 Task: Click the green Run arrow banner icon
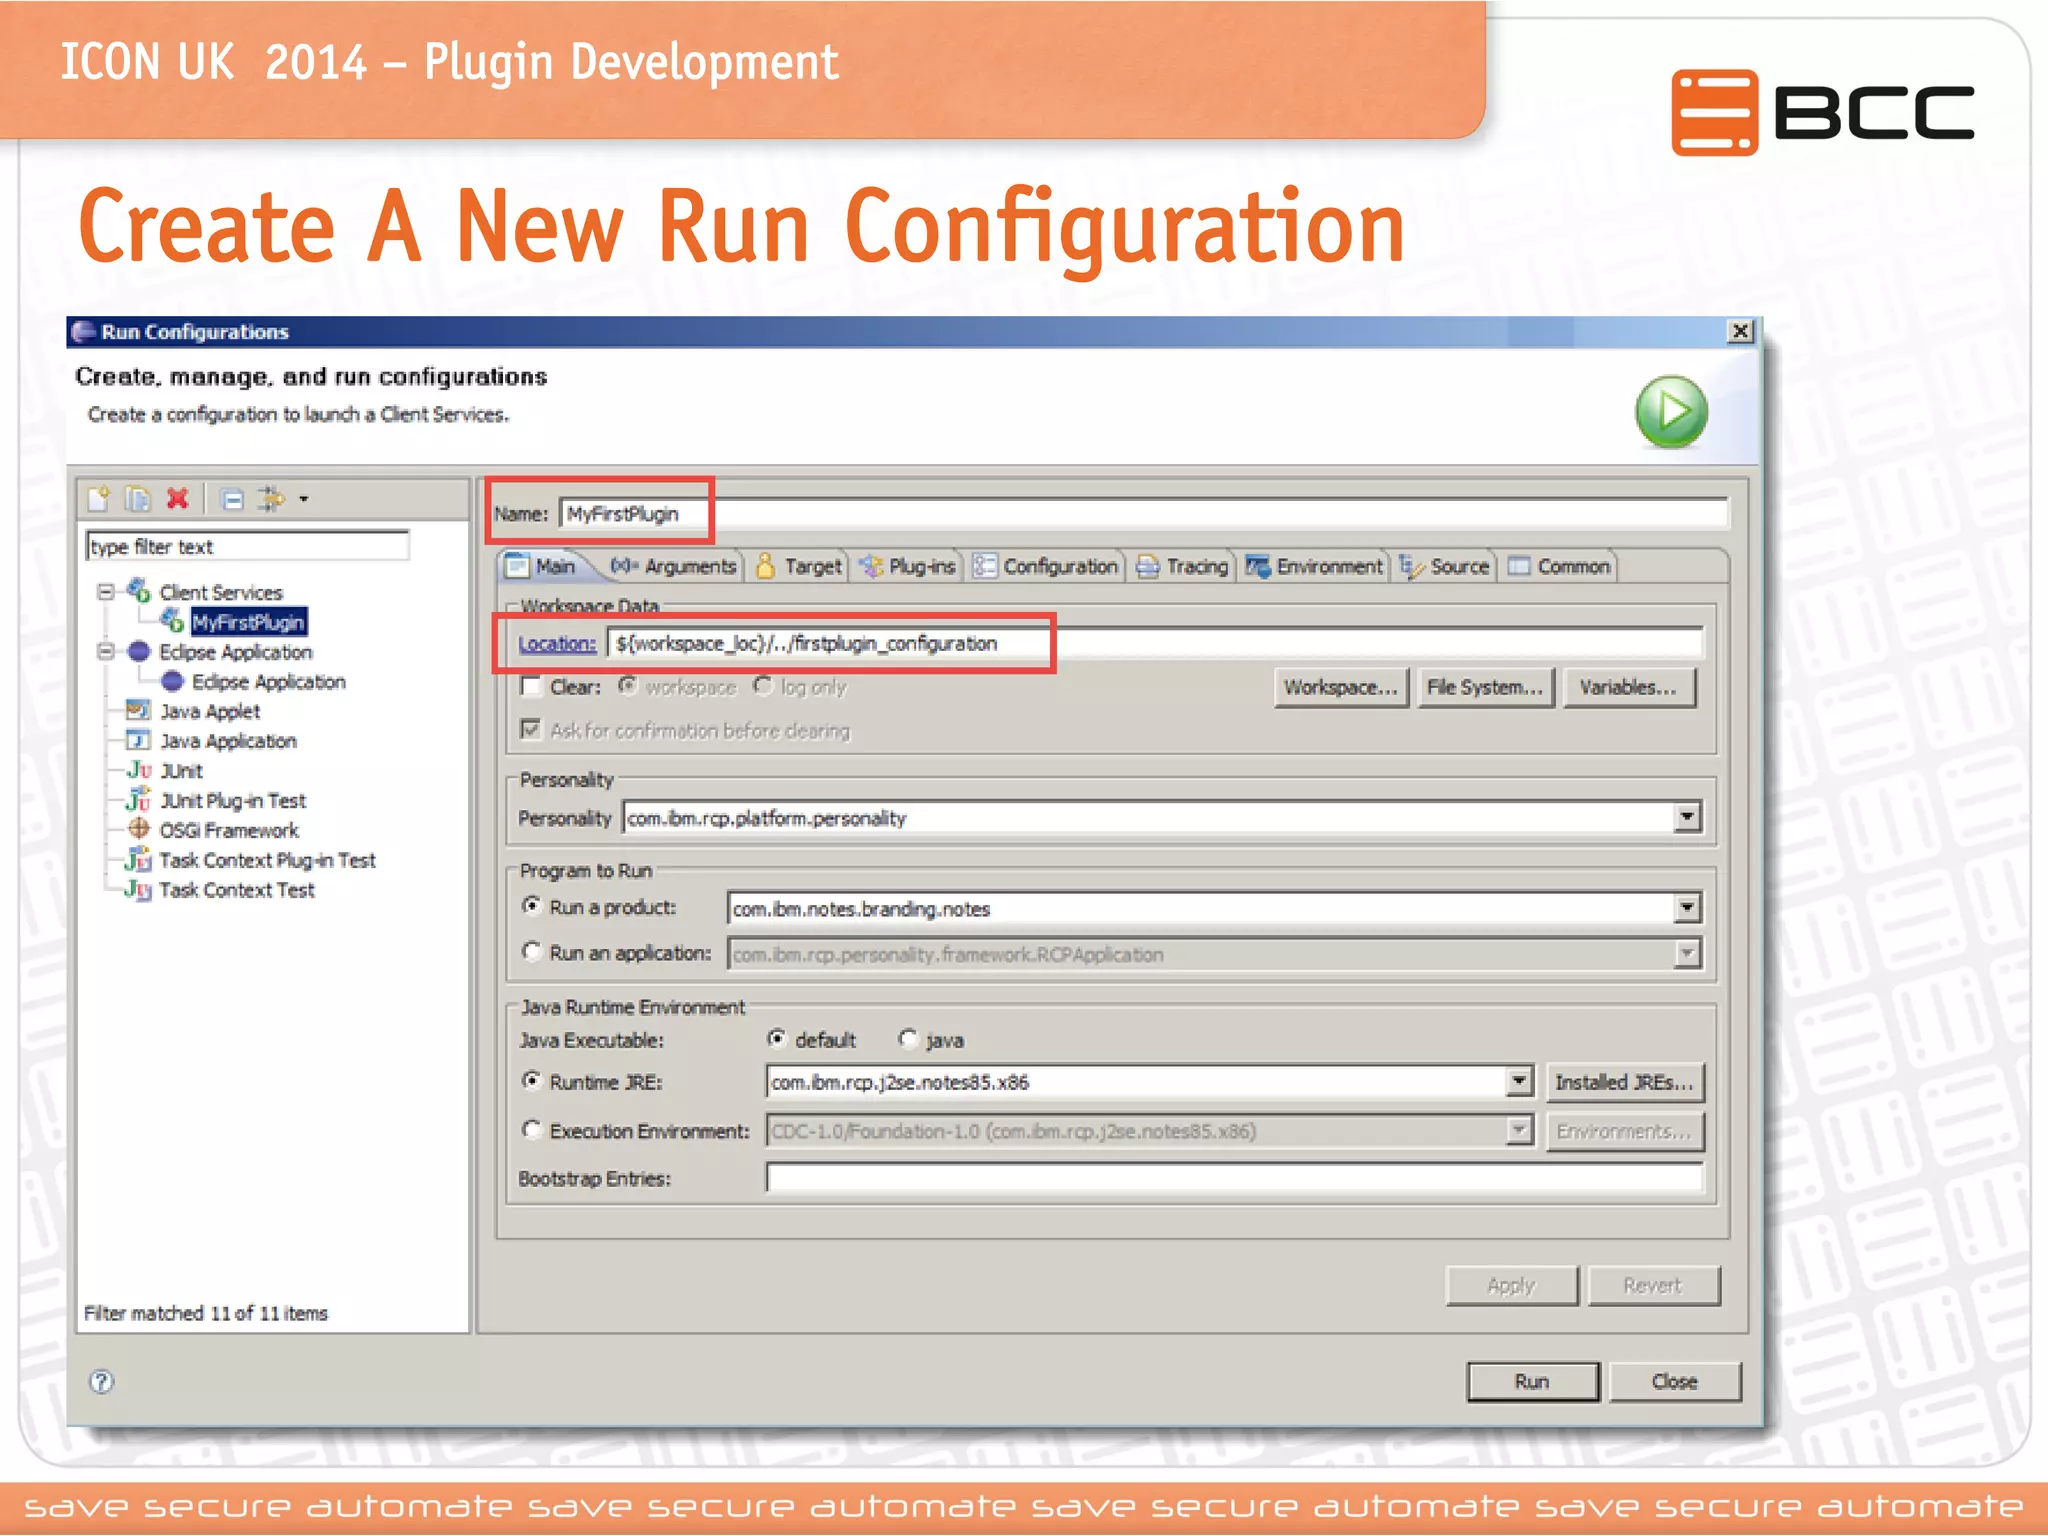click(x=1671, y=412)
